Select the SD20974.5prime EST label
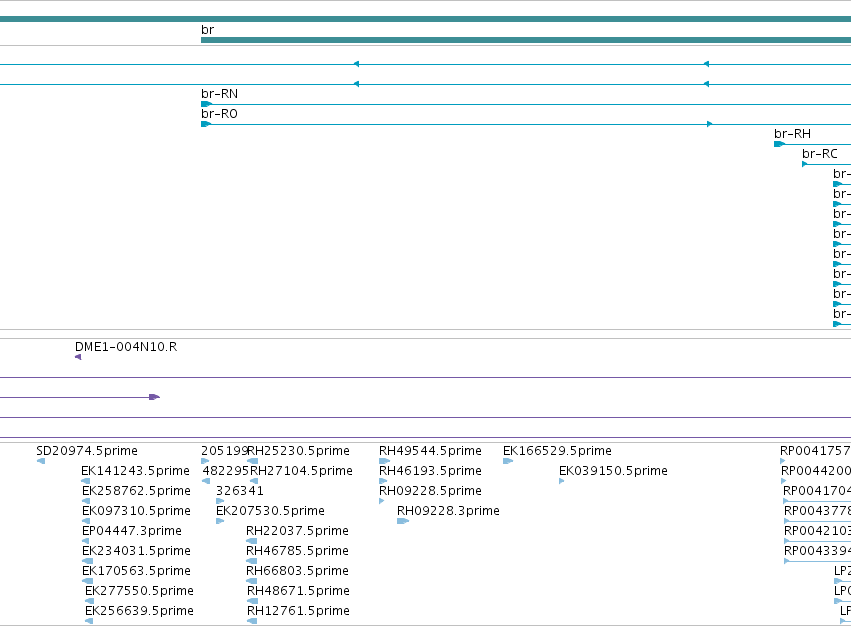The width and height of the screenshot is (851, 626). coord(87,451)
